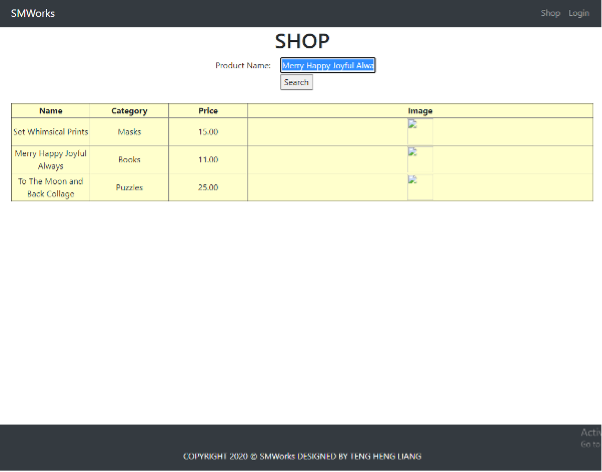
Task: Click the 'Books' category cell
Action: pyautogui.click(x=129, y=159)
